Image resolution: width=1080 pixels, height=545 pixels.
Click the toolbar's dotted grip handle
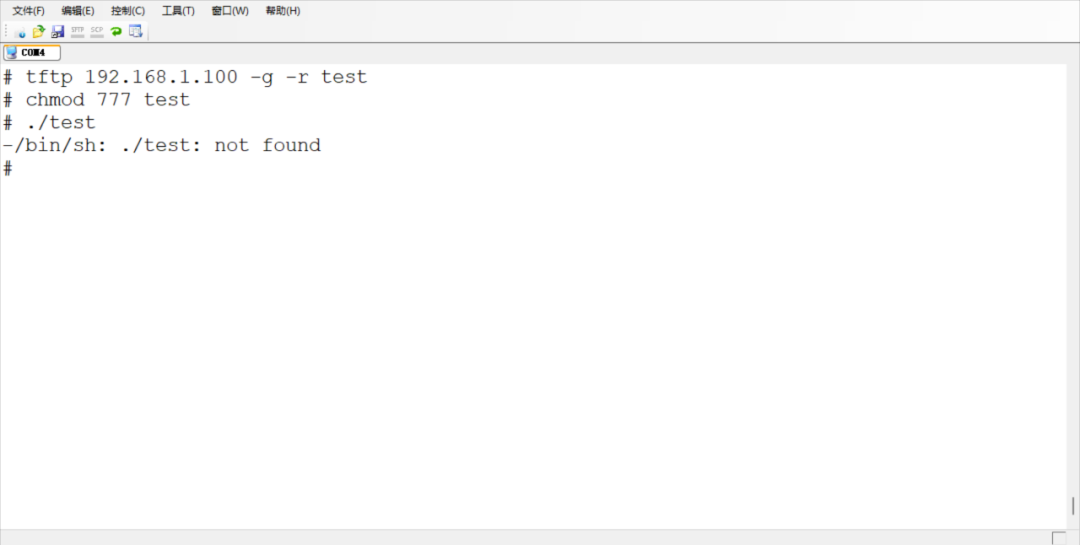[6, 31]
